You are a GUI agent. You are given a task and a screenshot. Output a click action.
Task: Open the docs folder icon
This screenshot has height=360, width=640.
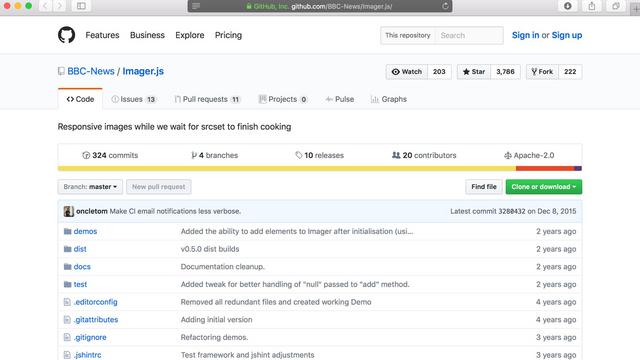coord(68,267)
